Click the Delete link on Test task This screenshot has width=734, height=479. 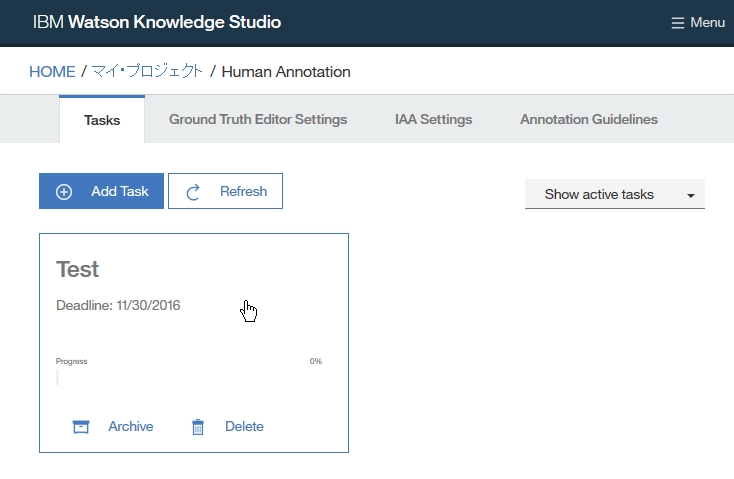pos(244,427)
